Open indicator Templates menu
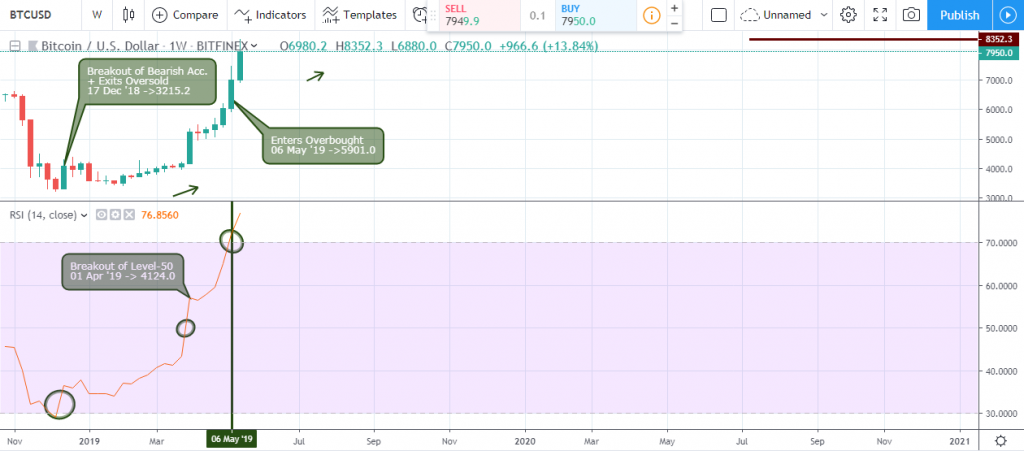This screenshot has width=1024, height=451. [360, 14]
